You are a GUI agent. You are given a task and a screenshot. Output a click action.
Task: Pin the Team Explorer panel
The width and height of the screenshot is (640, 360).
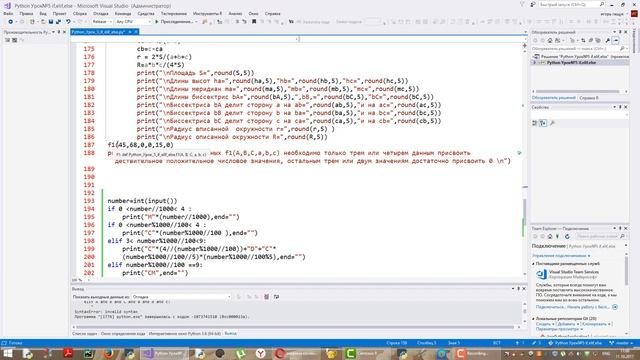[620, 228]
